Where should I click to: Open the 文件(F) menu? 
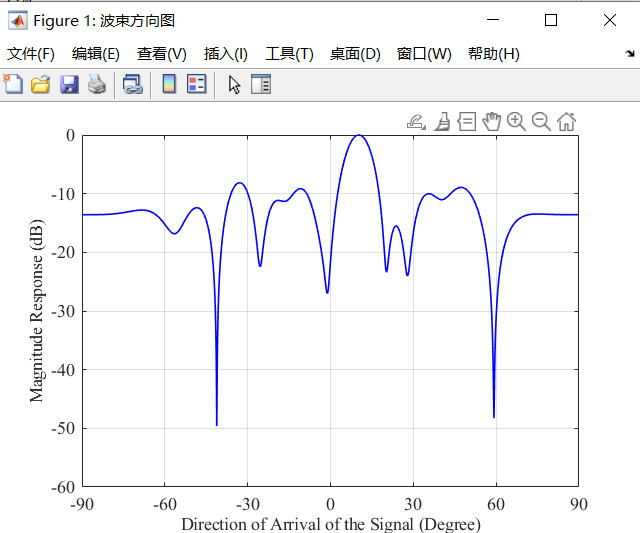click(x=31, y=54)
